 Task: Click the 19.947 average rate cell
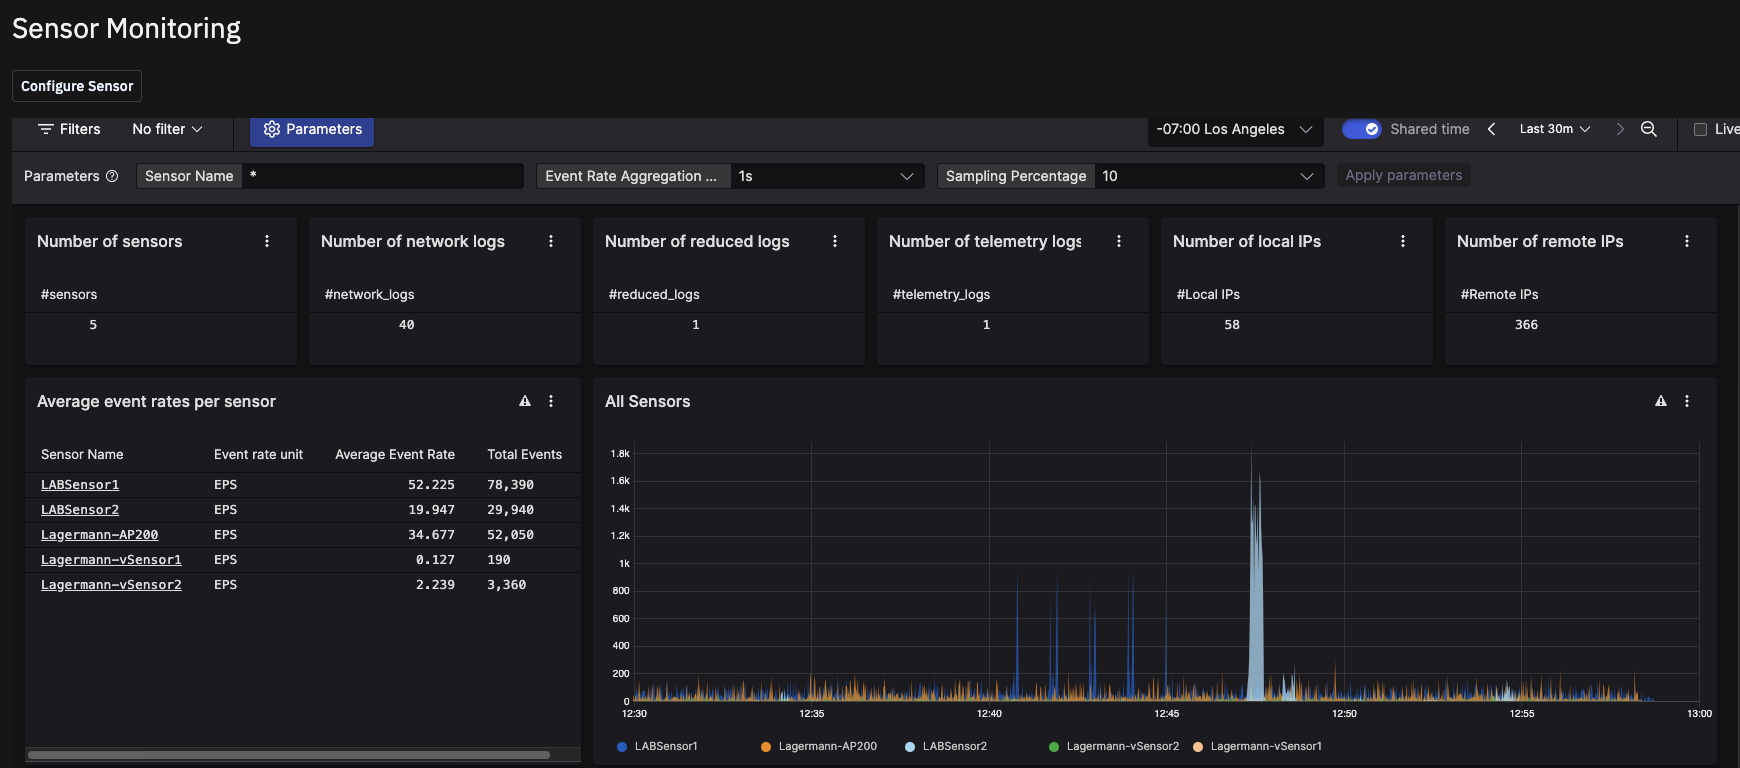[x=431, y=510]
